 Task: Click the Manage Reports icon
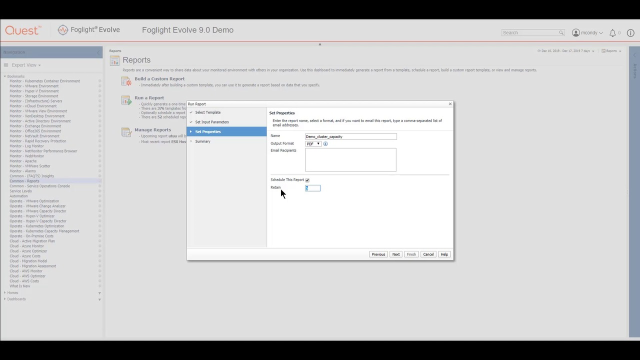click(x=126, y=132)
